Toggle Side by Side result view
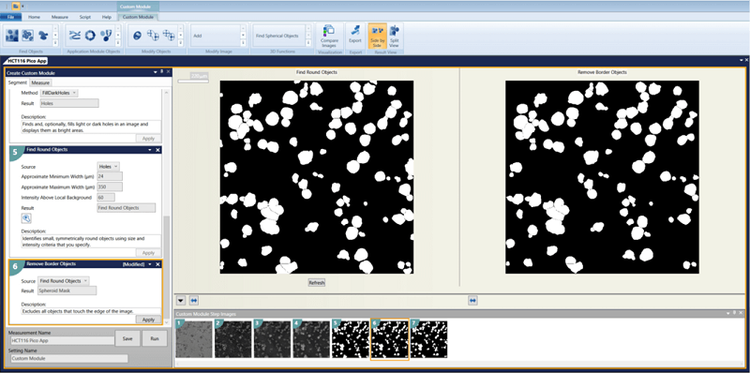Viewport: 750px width, 373px height. point(377,36)
